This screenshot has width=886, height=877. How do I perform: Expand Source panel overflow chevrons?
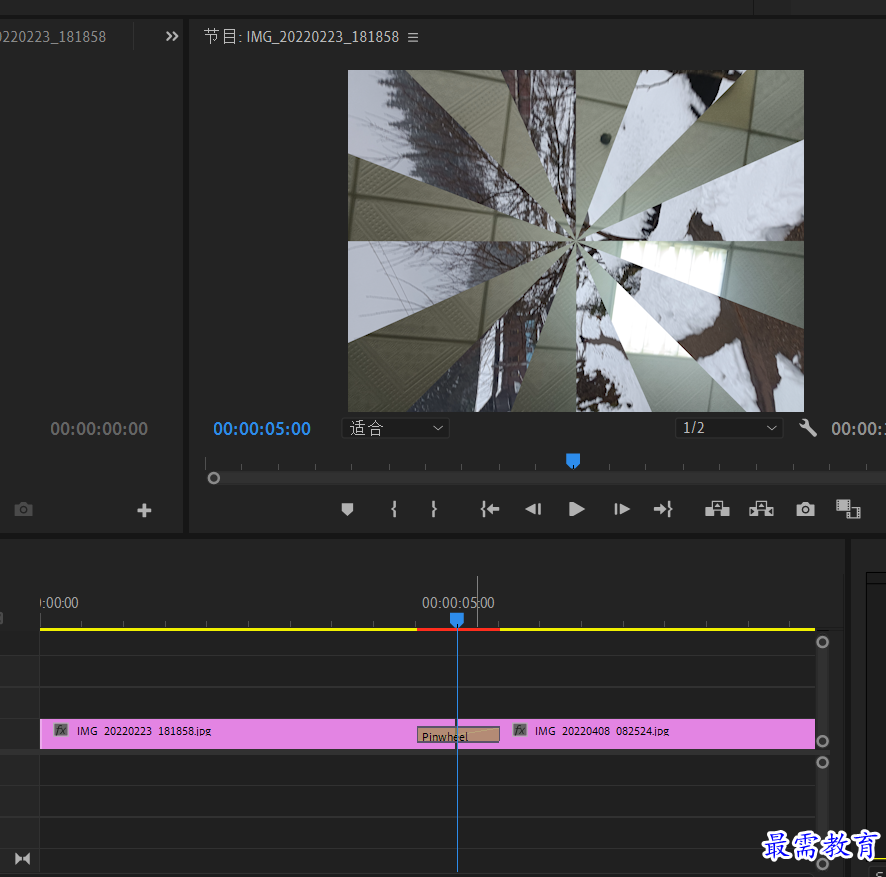click(x=172, y=37)
